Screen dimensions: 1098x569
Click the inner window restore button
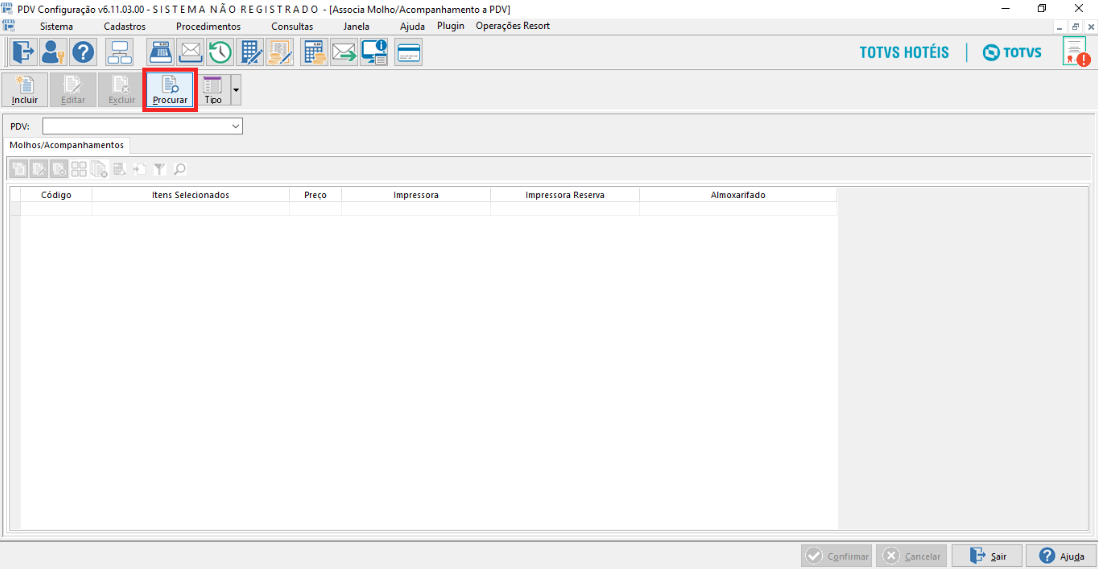[x=1076, y=27]
